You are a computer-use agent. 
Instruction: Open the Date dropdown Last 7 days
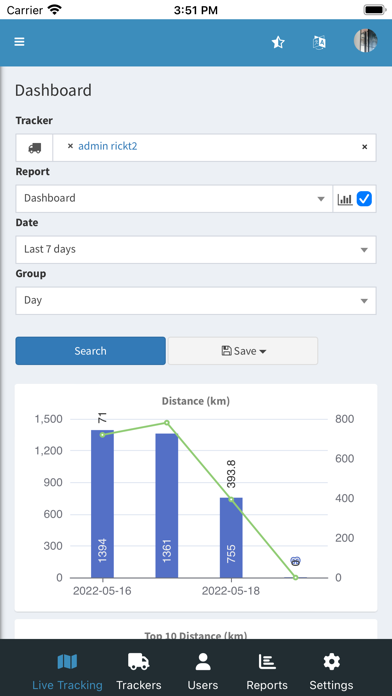(x=196, y=249)
